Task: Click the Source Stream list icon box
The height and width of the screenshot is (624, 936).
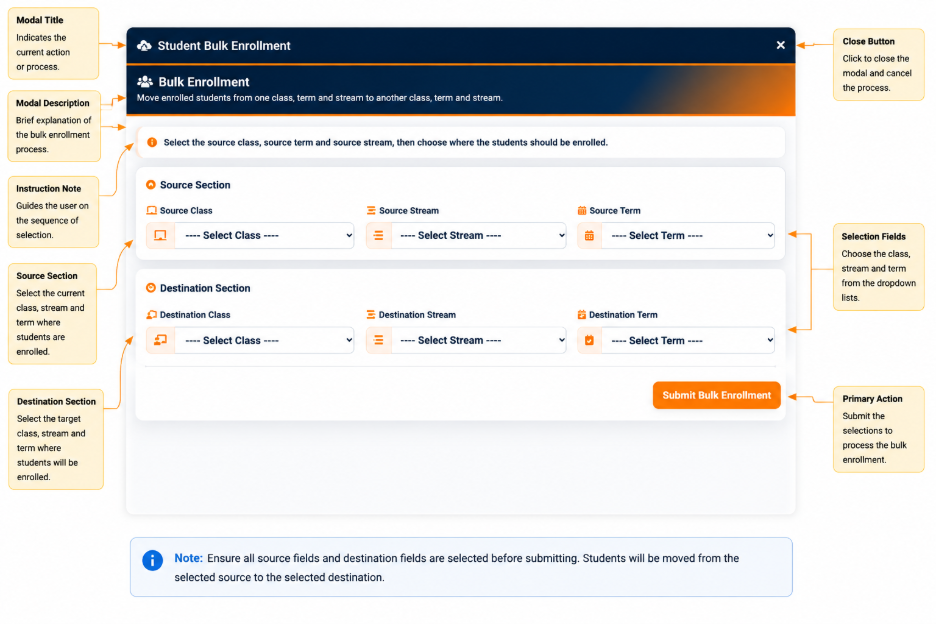Action: [x=378, y=235]
